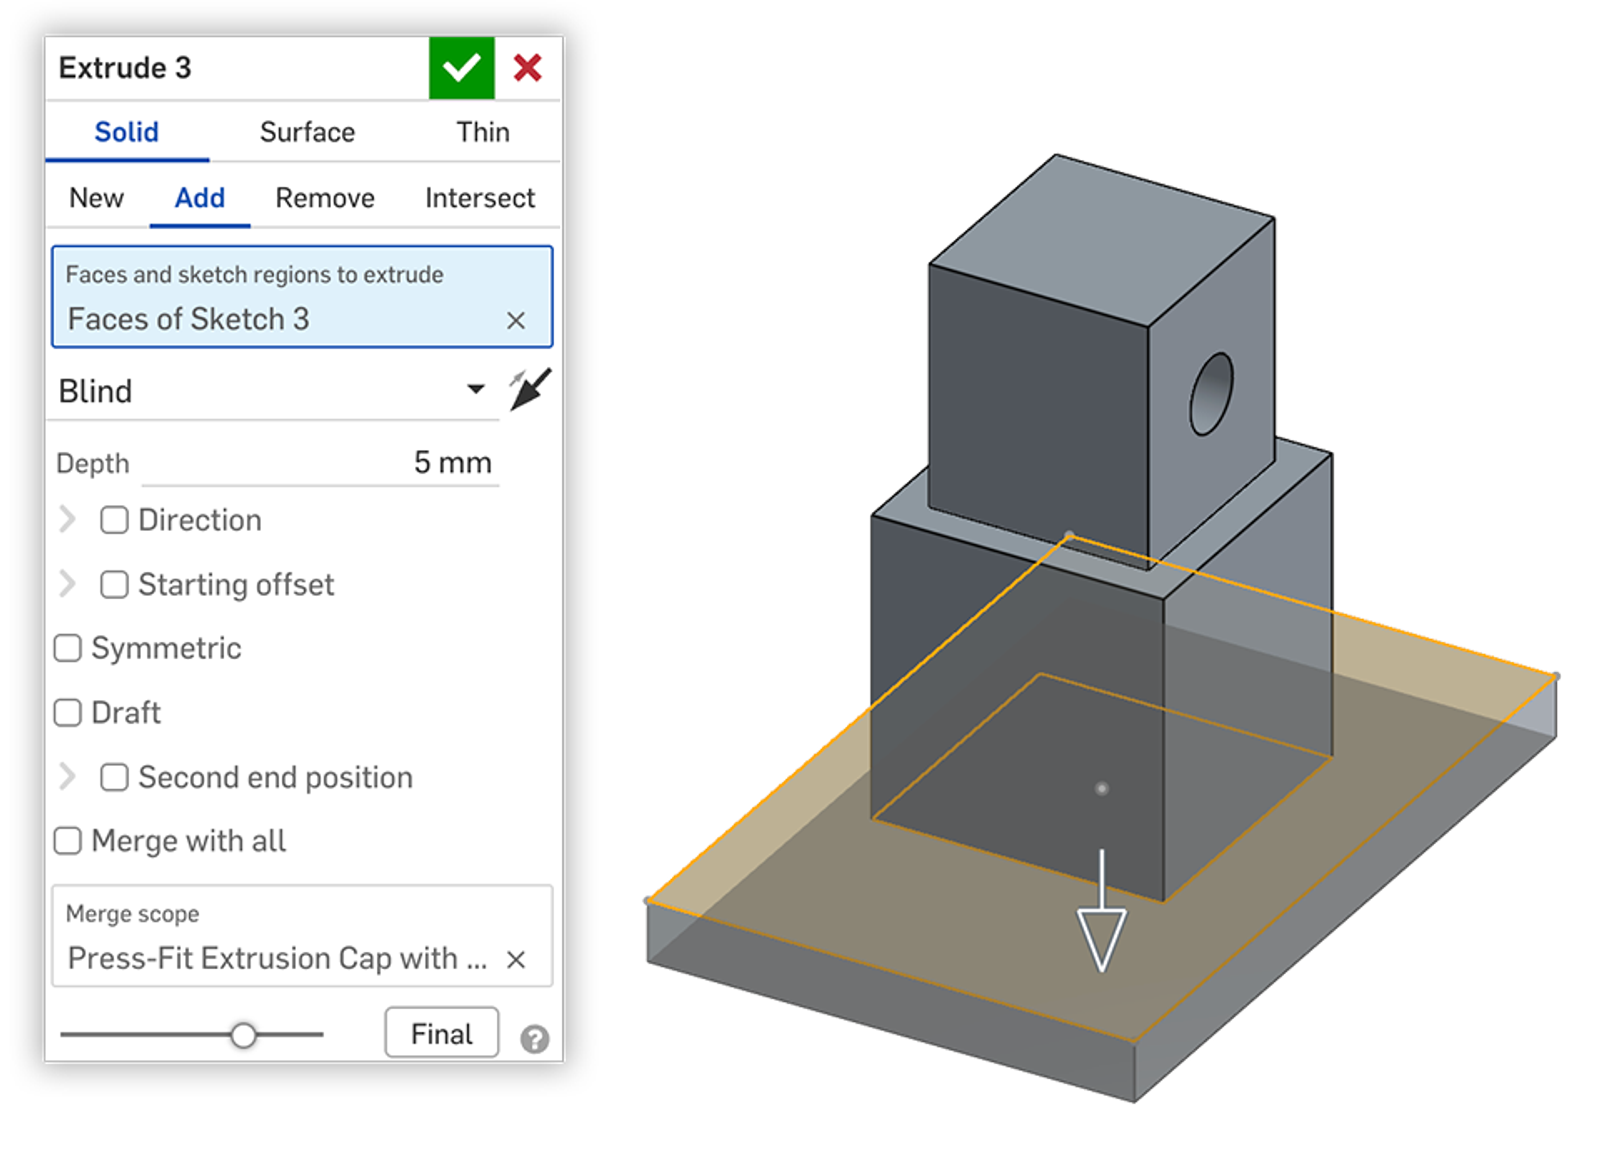Expand the Second end position chevron
1600x1170 pixels.
pyautogui.click(x=67, y=777)
